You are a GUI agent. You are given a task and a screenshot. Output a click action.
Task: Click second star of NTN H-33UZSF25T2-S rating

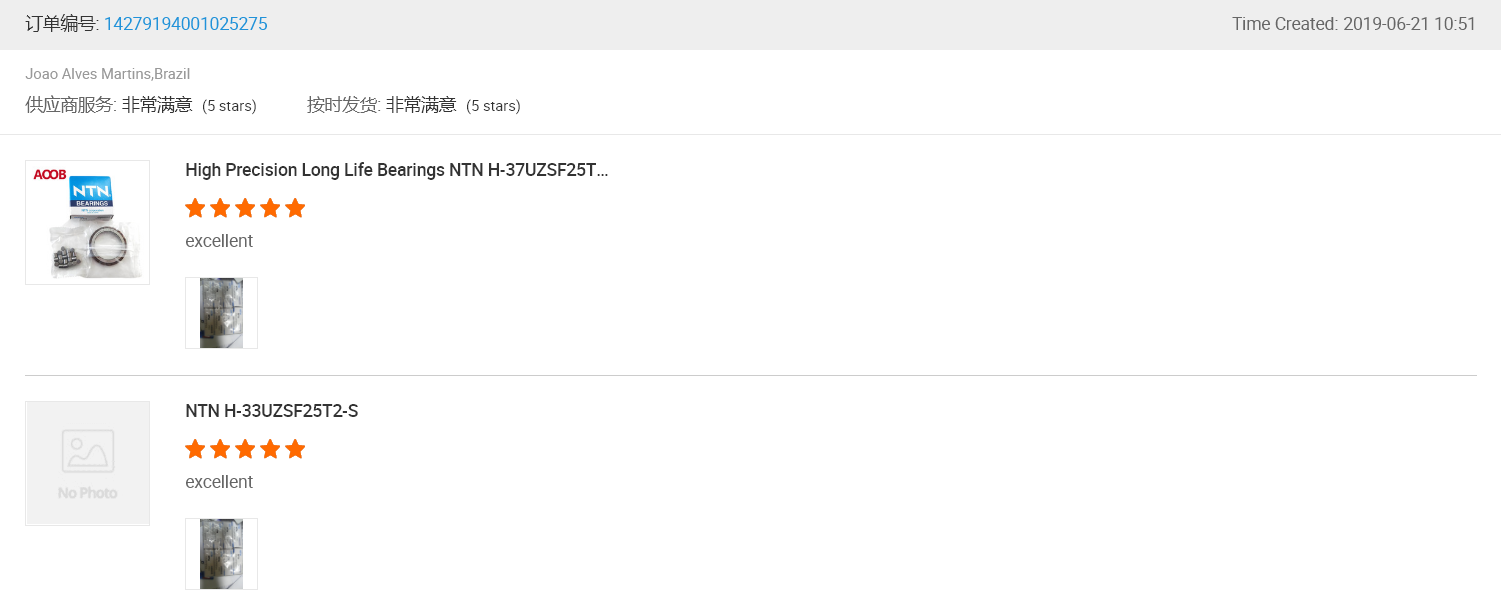pos(220,449)
